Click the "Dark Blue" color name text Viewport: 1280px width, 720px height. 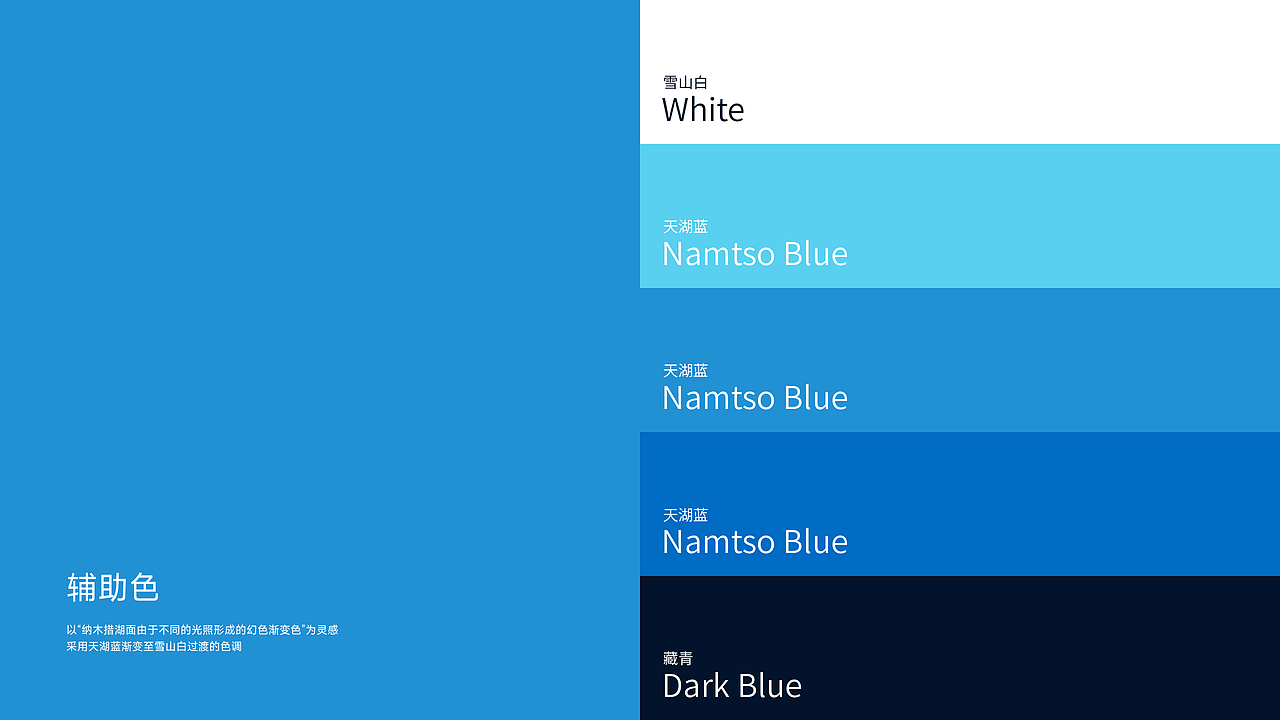pyautogui.click(x=732, y=685)
